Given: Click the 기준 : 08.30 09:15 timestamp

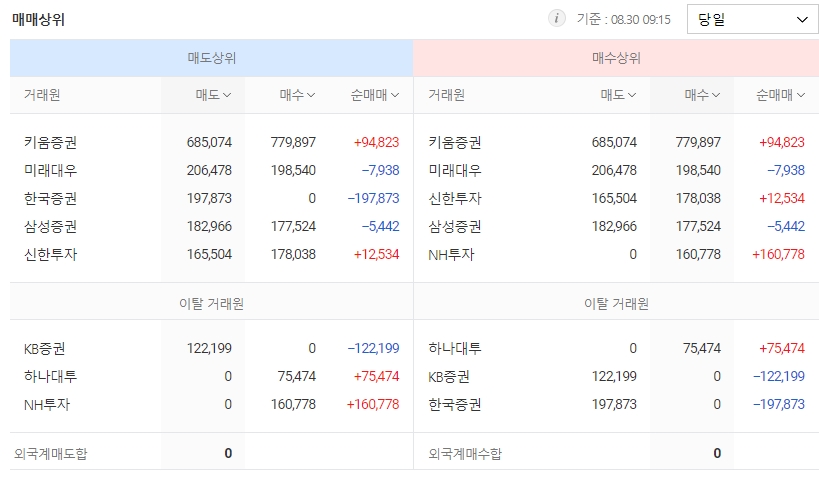Looking at the screenshot, I should (624, 19).
